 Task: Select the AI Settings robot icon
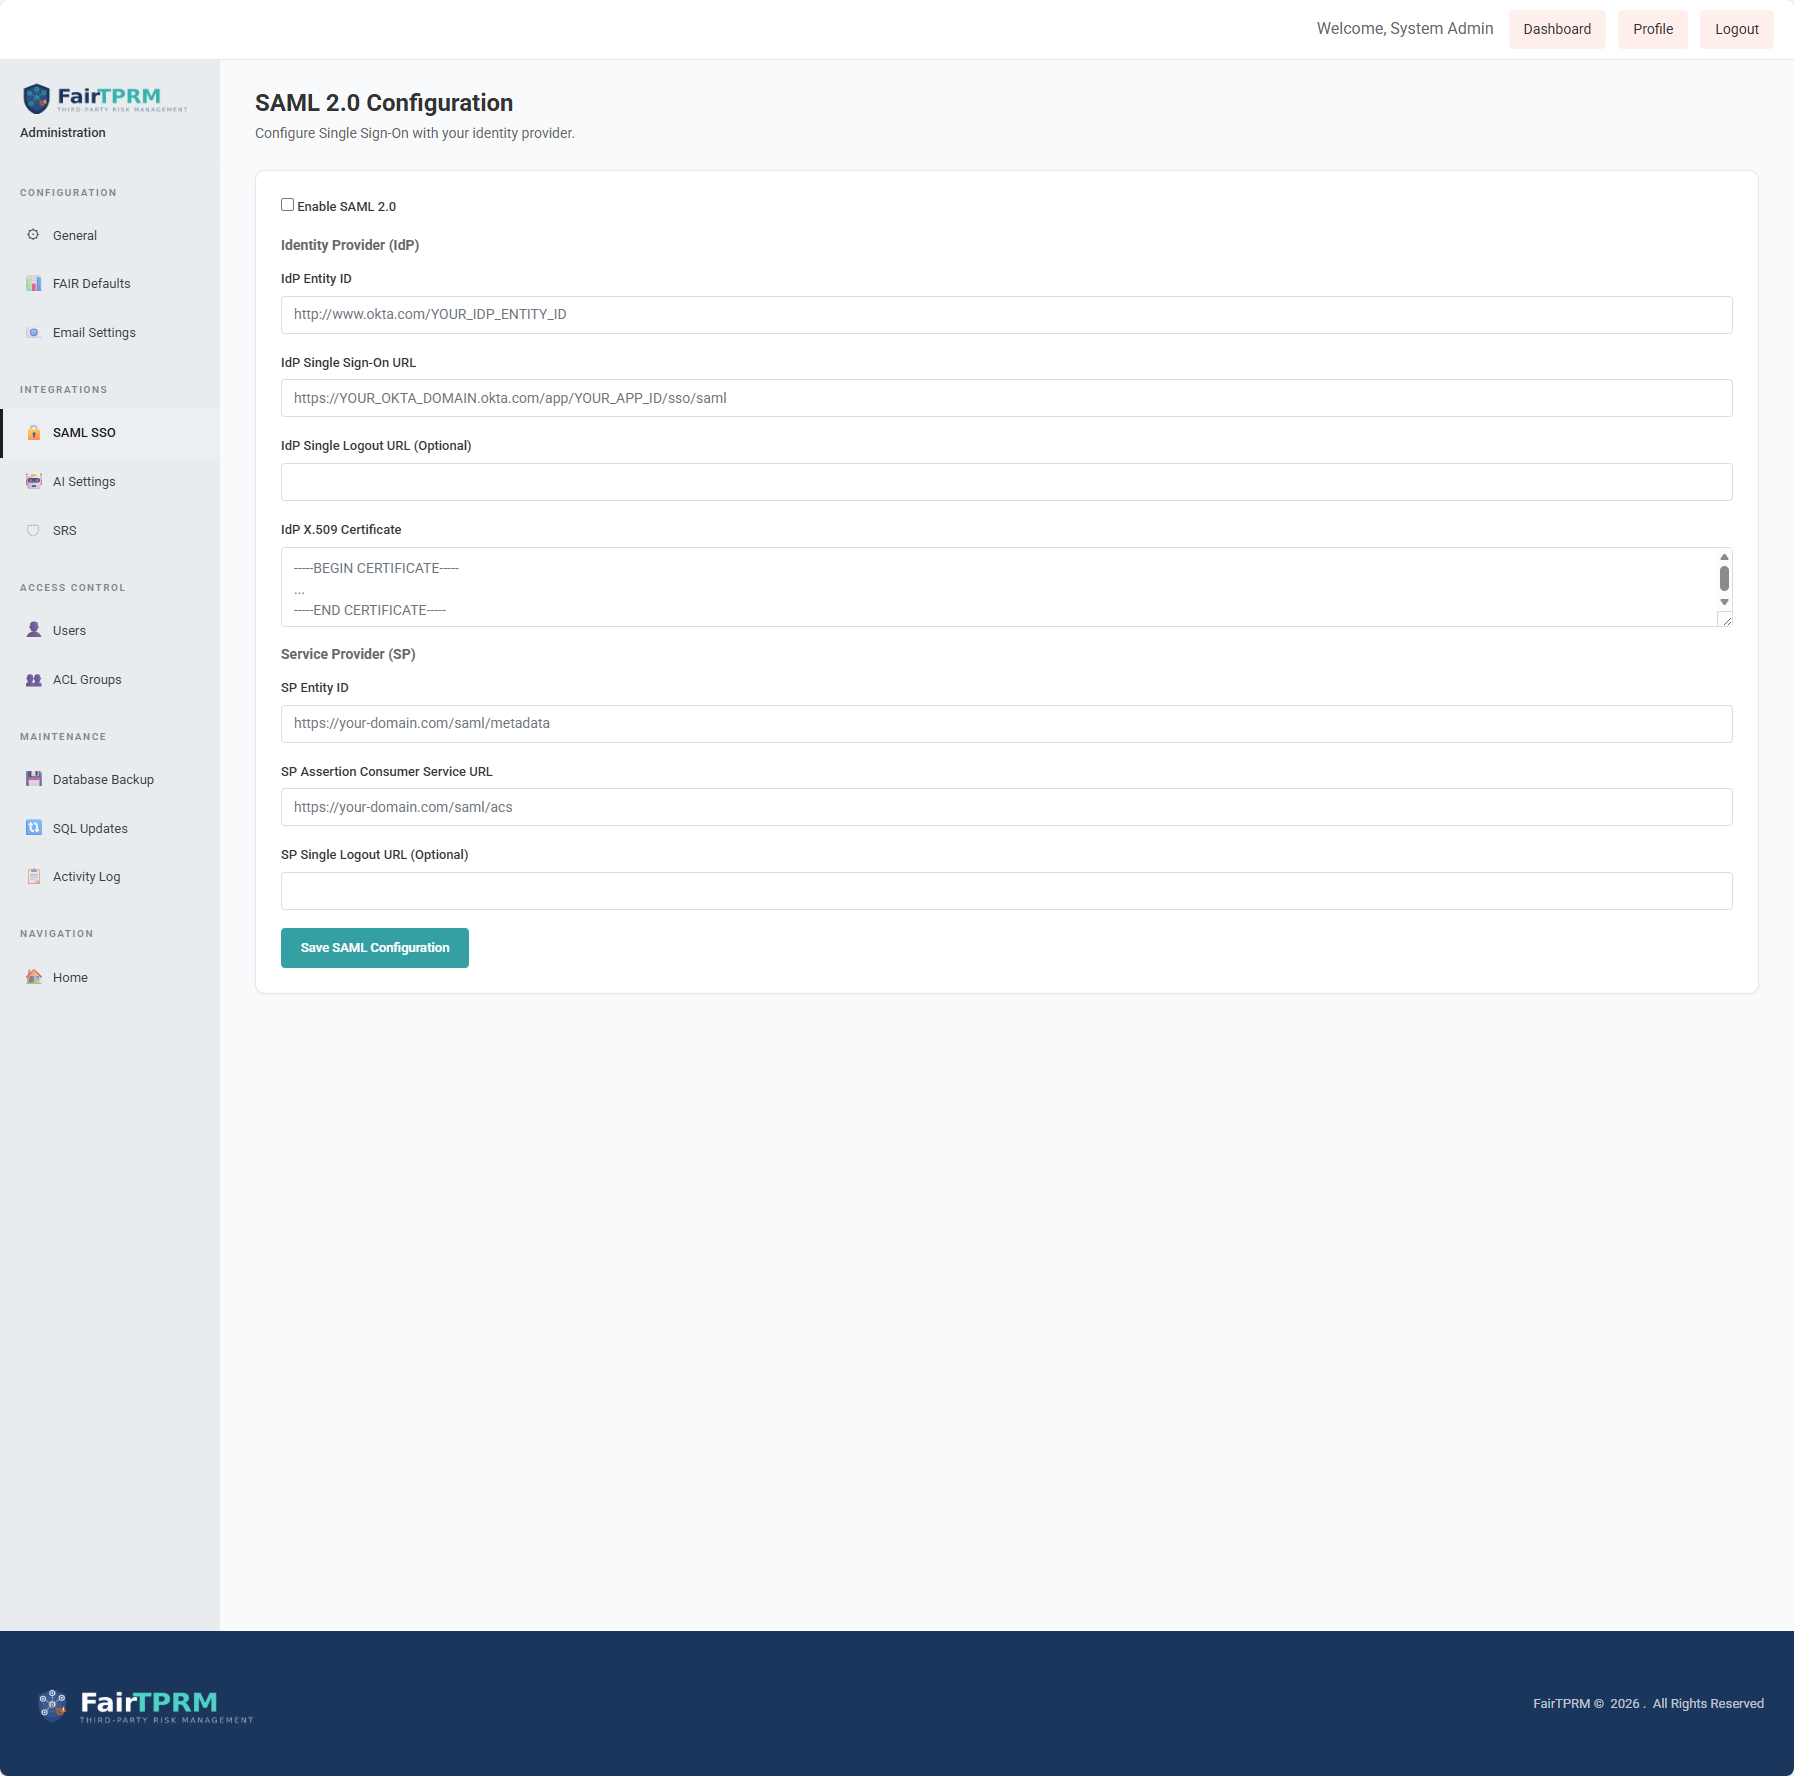click(x=33, y=482)
